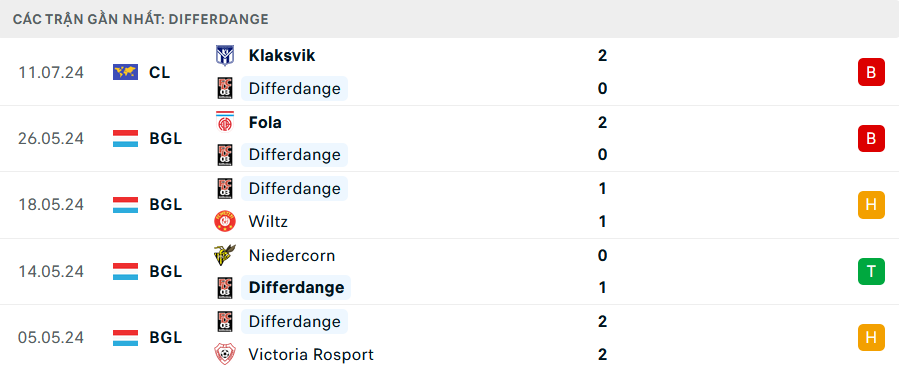Click red B result badge for Fola match
The width and height of the screenshot is (899, 378).
coord(871,139)
